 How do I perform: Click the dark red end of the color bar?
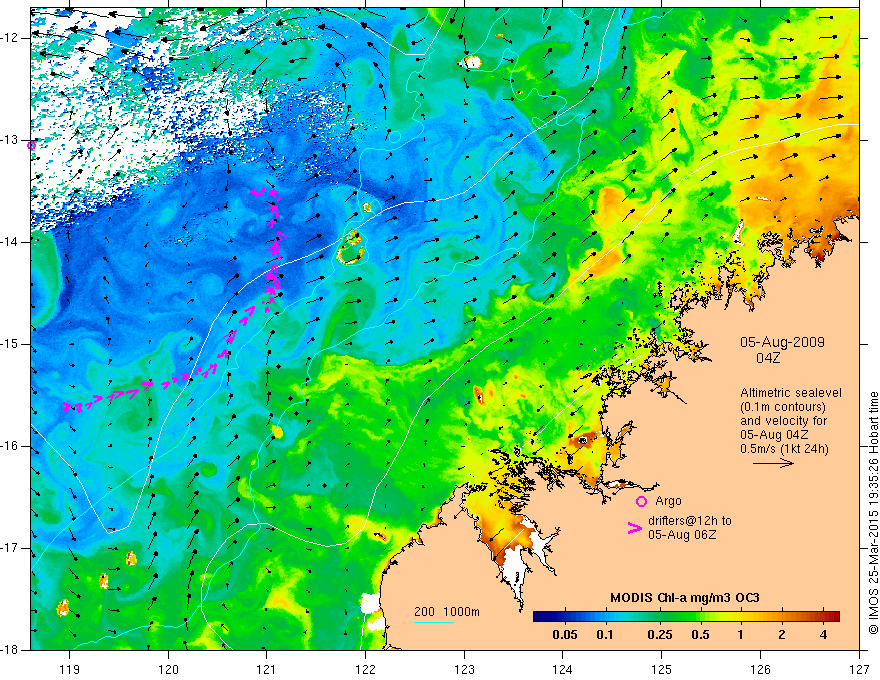(x=835, y=616)
